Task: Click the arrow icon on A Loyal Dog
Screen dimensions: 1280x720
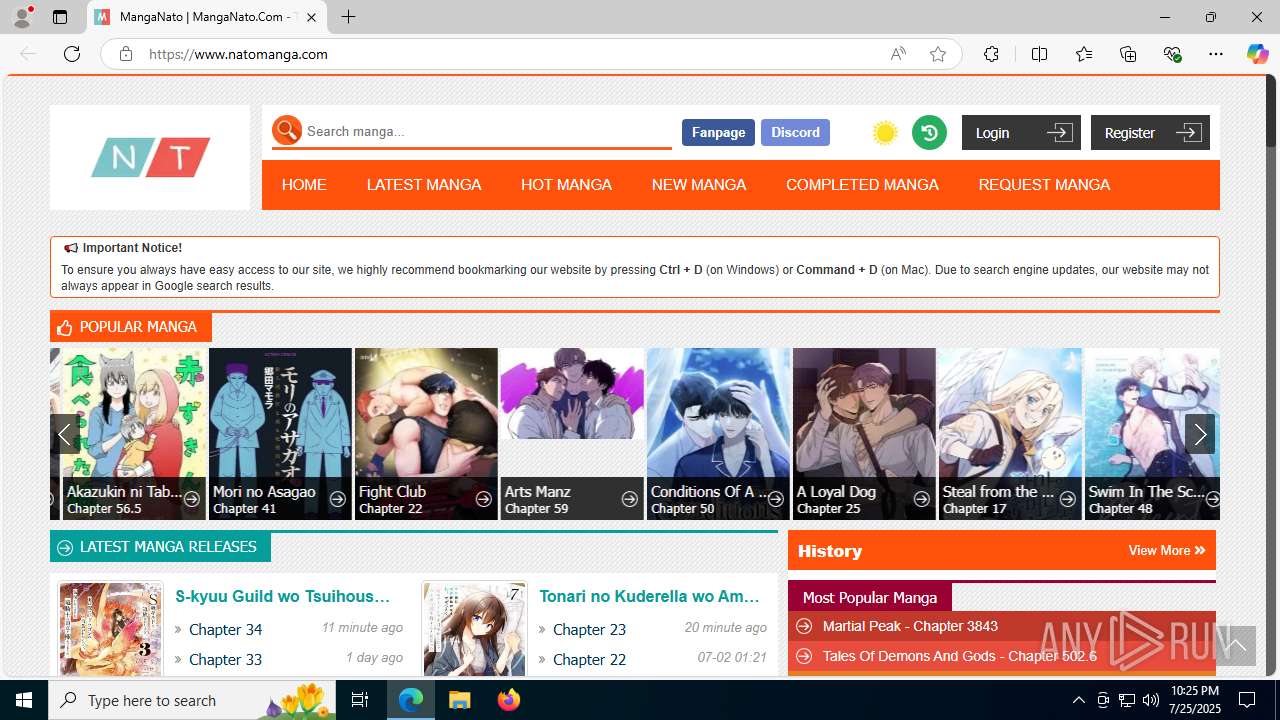Action: [x=922, y=499]
